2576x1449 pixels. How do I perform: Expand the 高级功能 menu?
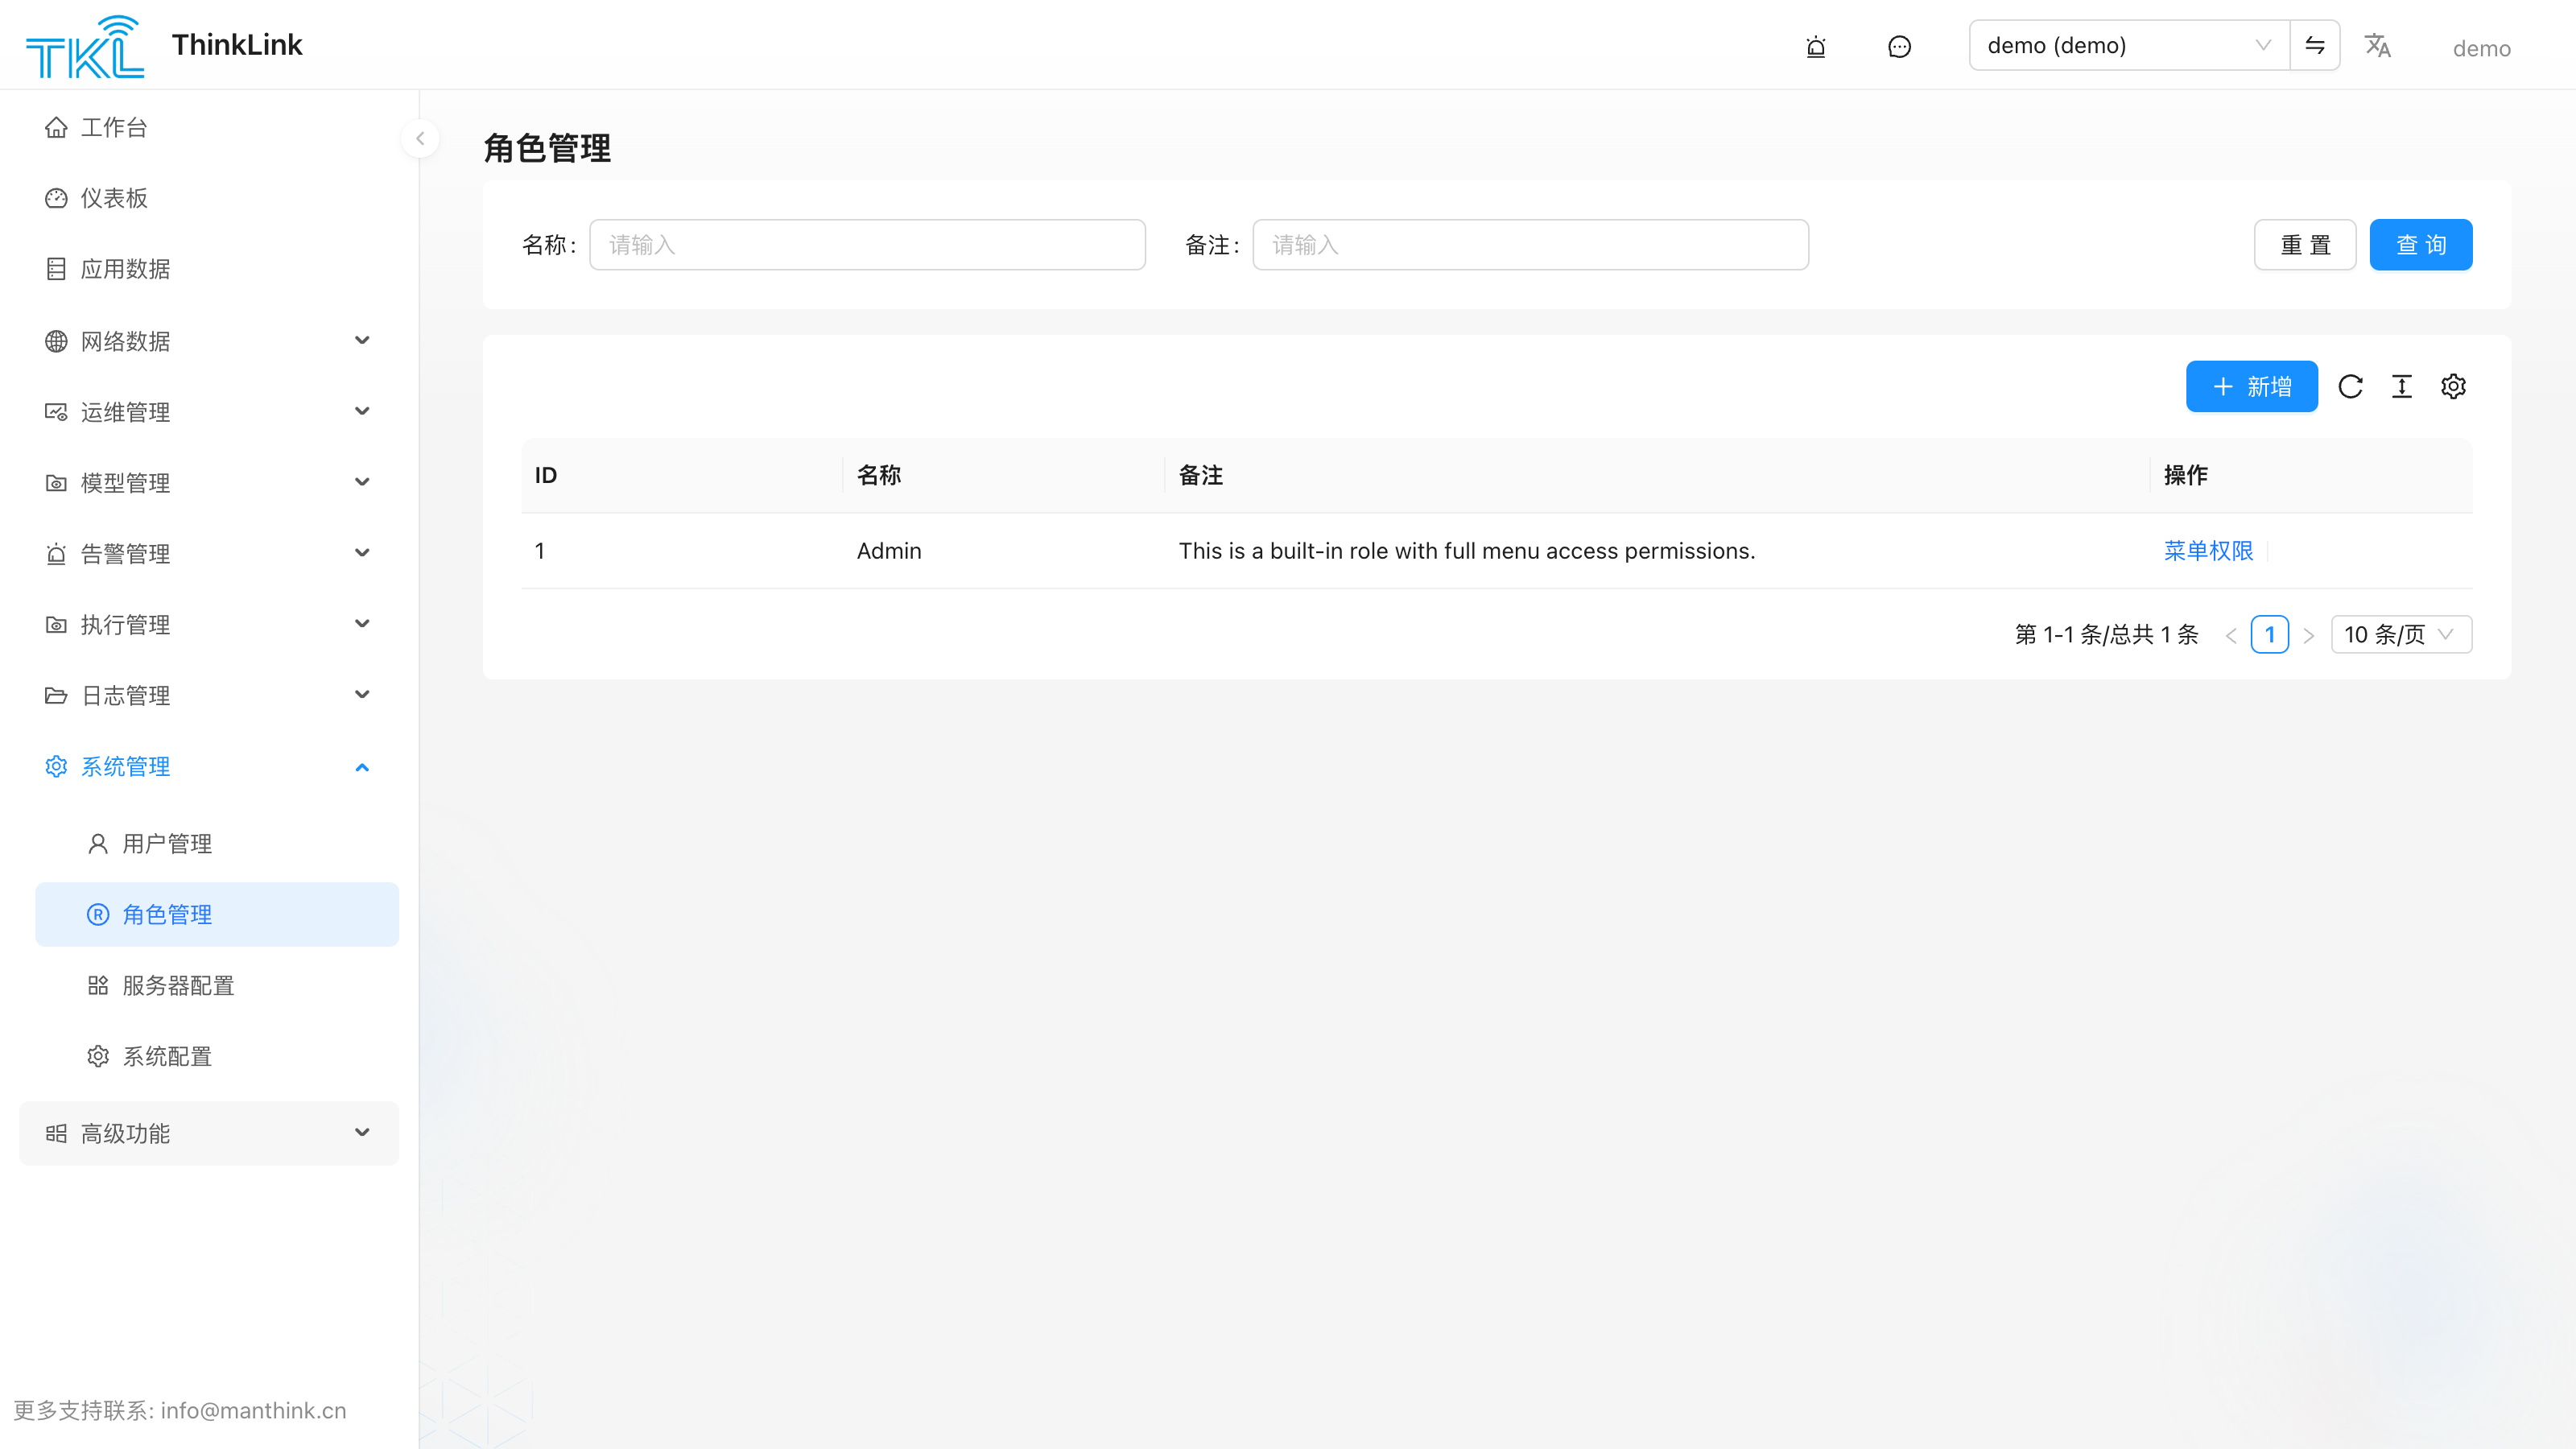click(x=209, y=1133)
